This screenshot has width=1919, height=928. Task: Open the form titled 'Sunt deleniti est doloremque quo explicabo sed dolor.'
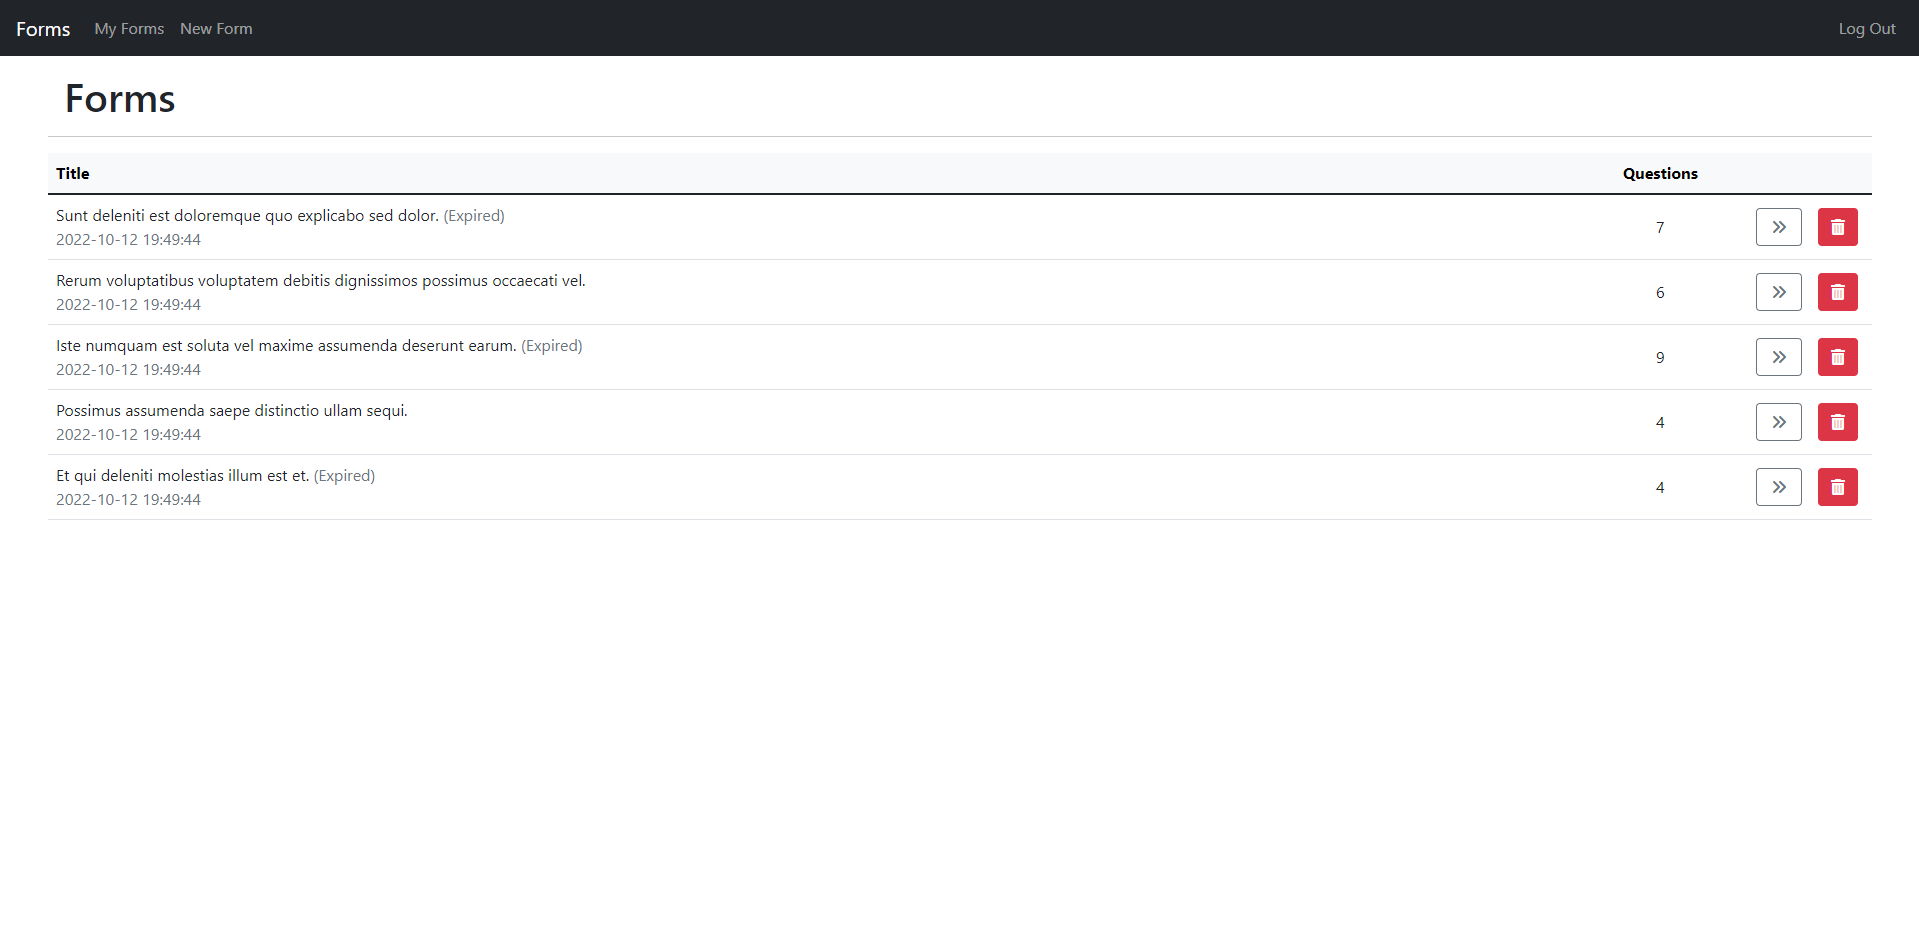click(247, 215)
